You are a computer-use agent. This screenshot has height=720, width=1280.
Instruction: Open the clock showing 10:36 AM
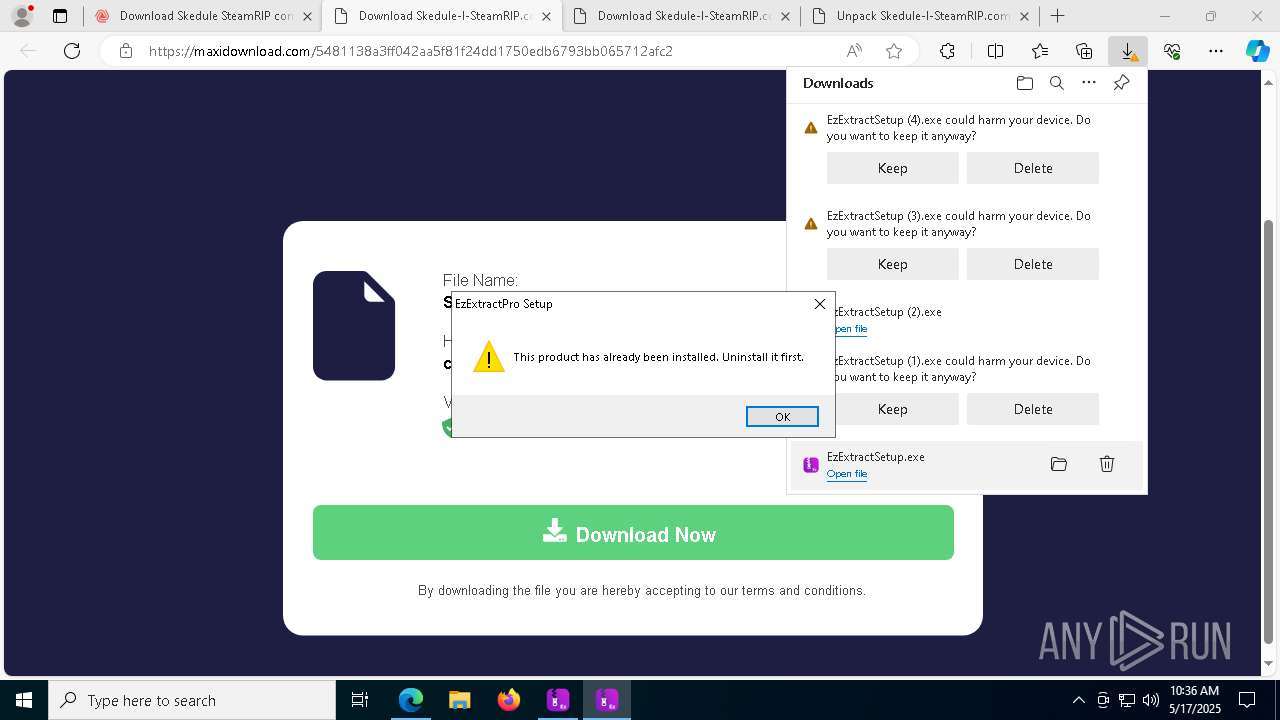pos(1195,700)
